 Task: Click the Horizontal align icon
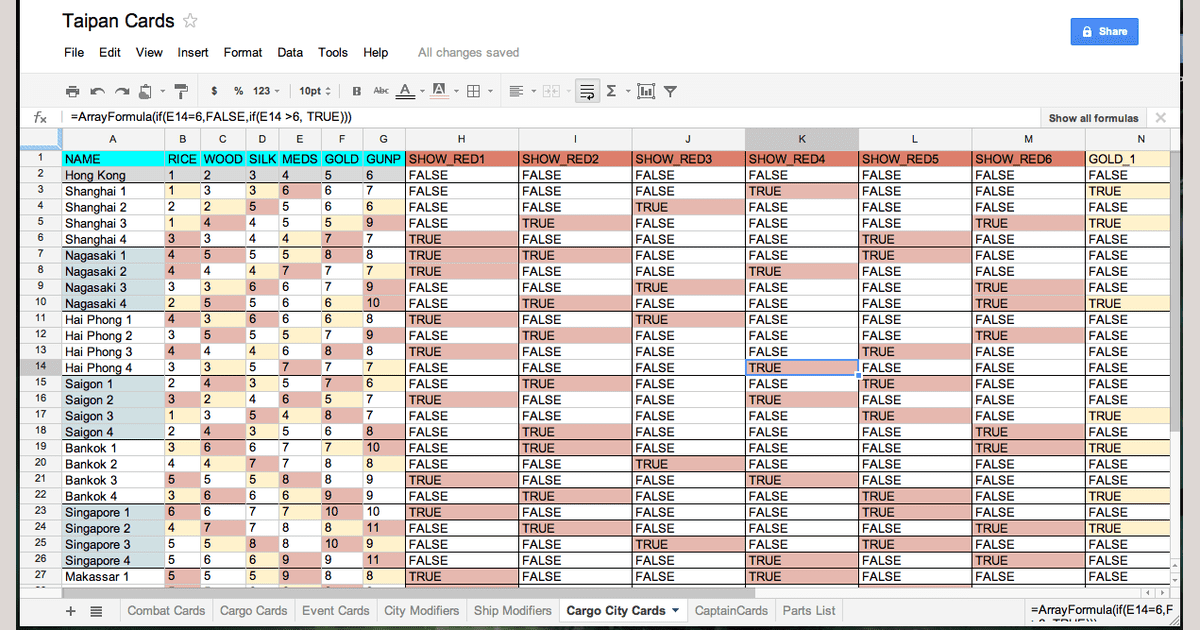point(516,91)
